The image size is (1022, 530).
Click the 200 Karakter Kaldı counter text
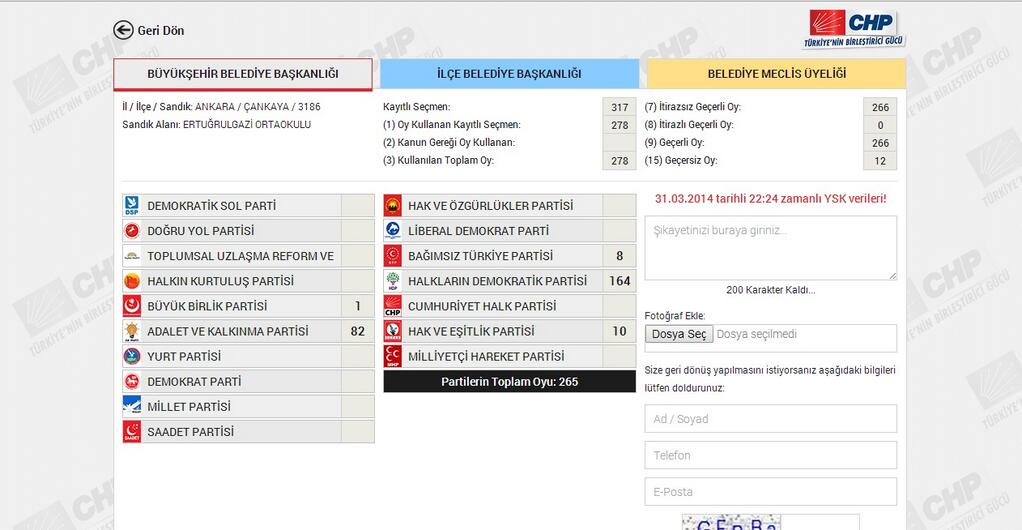pos(770,290)
